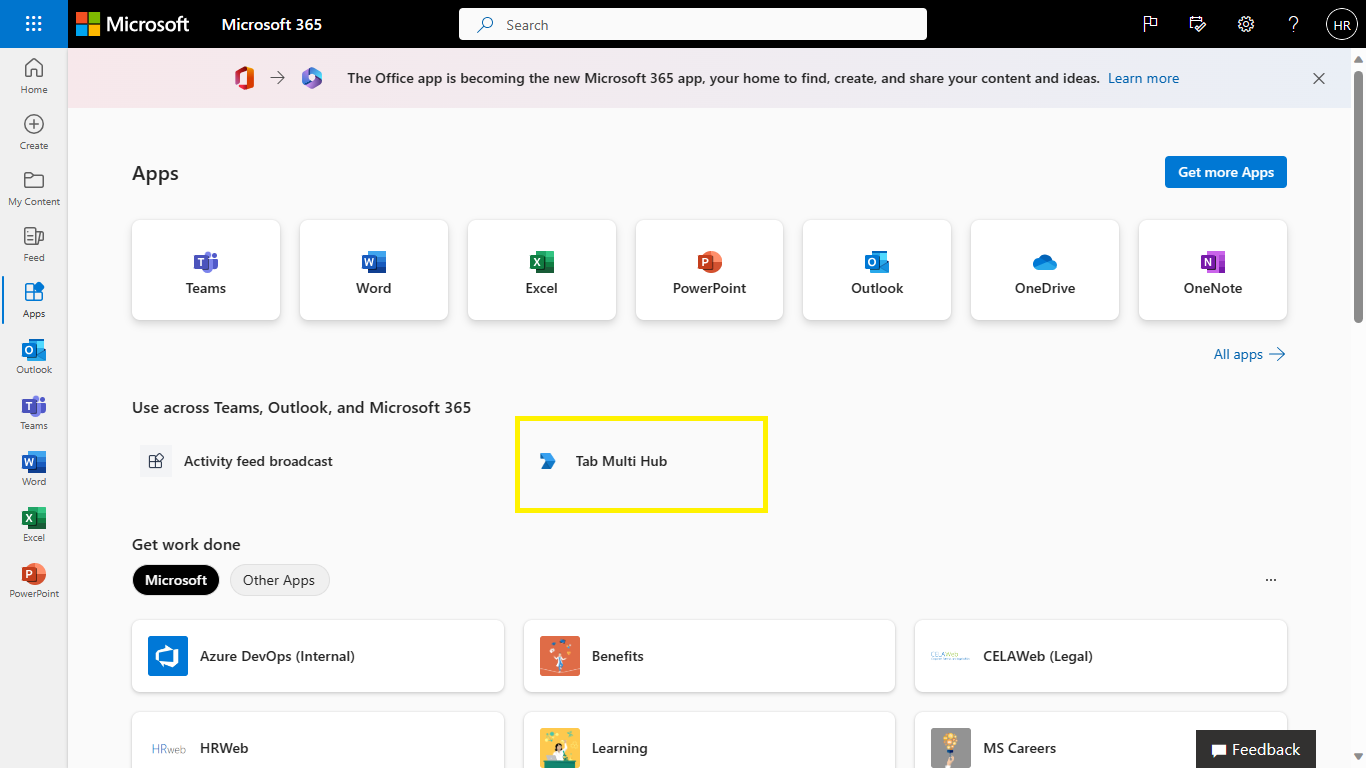This screenshot has height=768, width=1366.
Task: Launch PowerPoint from the left sidebar
Action: point(34,580)
